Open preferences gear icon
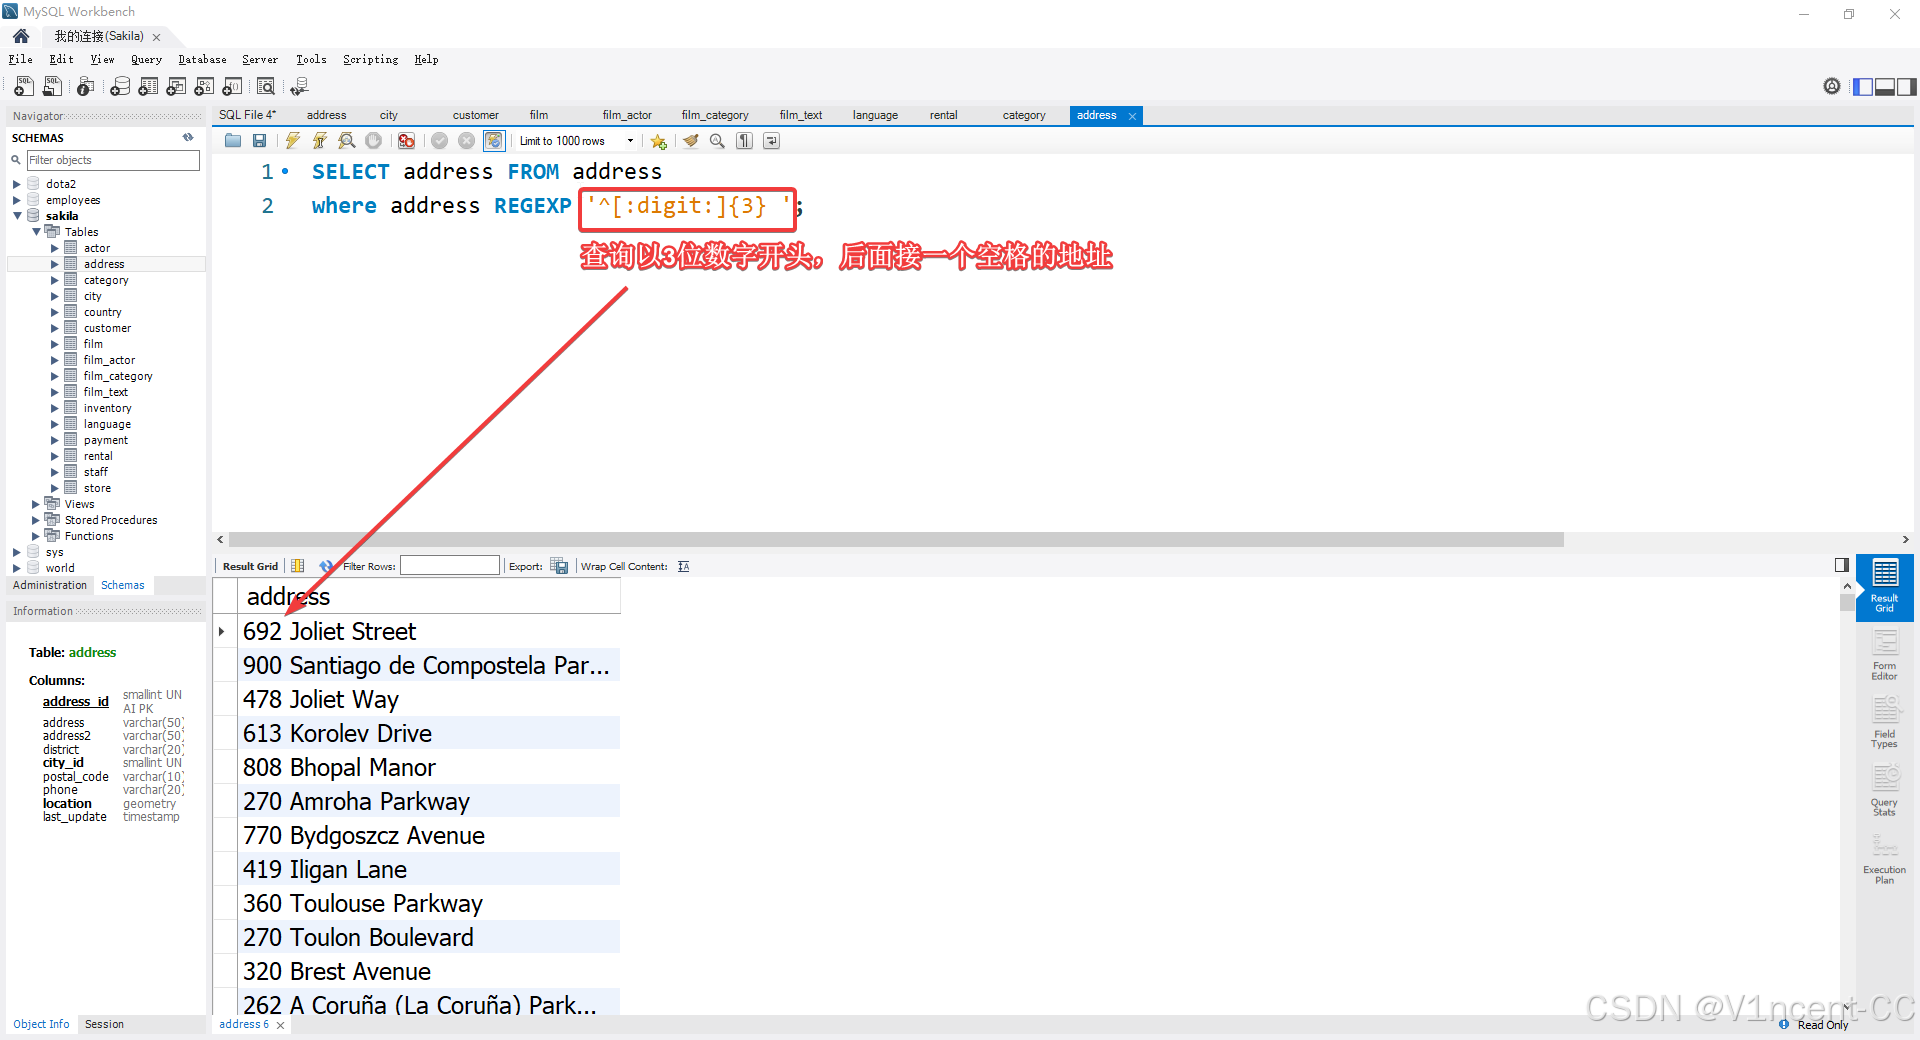 pos(1832,87)
